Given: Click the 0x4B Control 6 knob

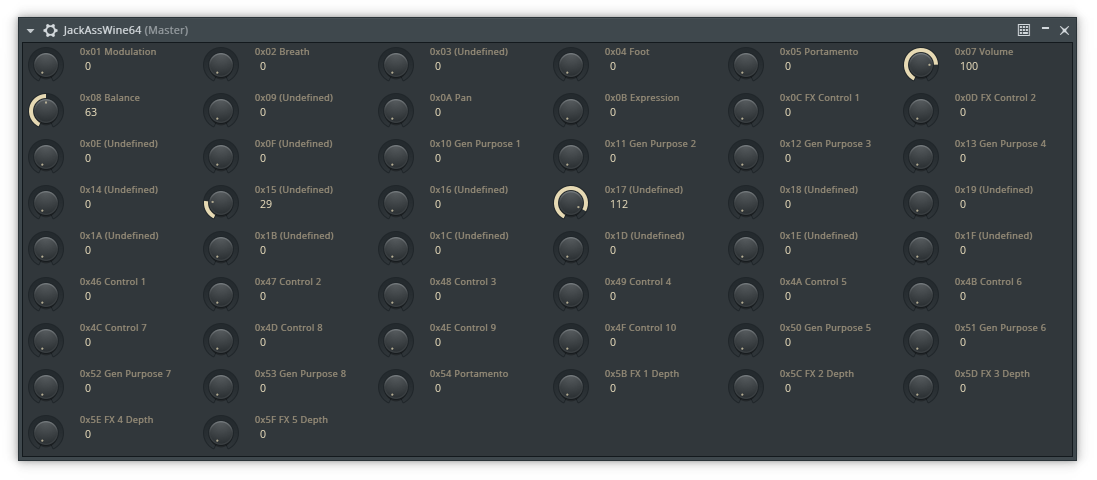Looking at the screenshot, I should pos(921,295).
